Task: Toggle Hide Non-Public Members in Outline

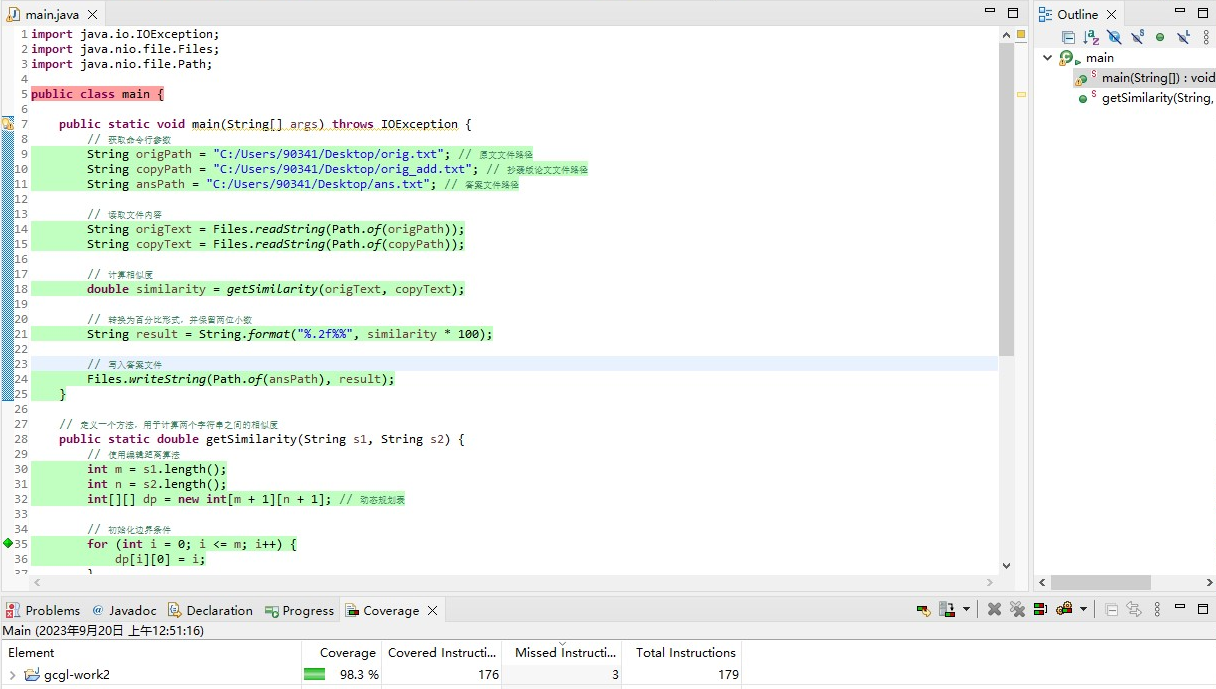Action: click(1160, 37)
